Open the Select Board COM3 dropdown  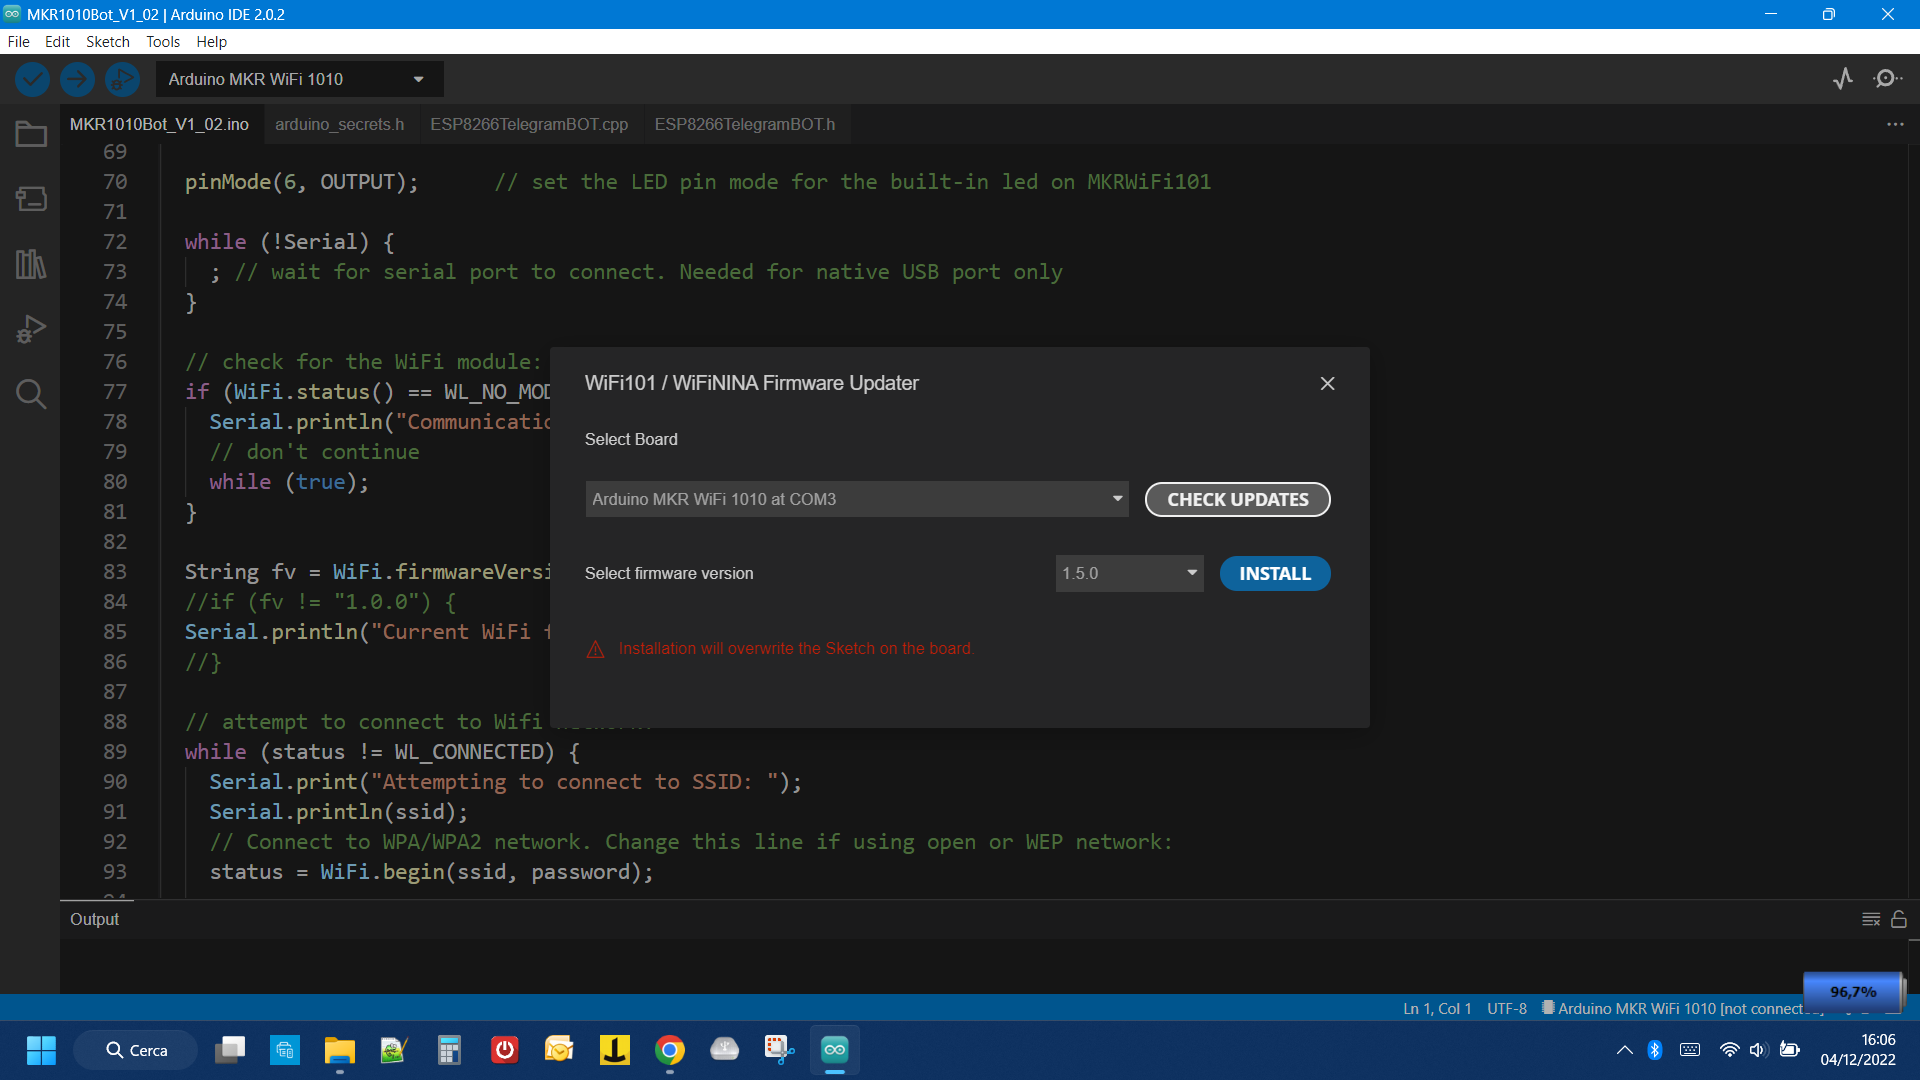[856, 499]
